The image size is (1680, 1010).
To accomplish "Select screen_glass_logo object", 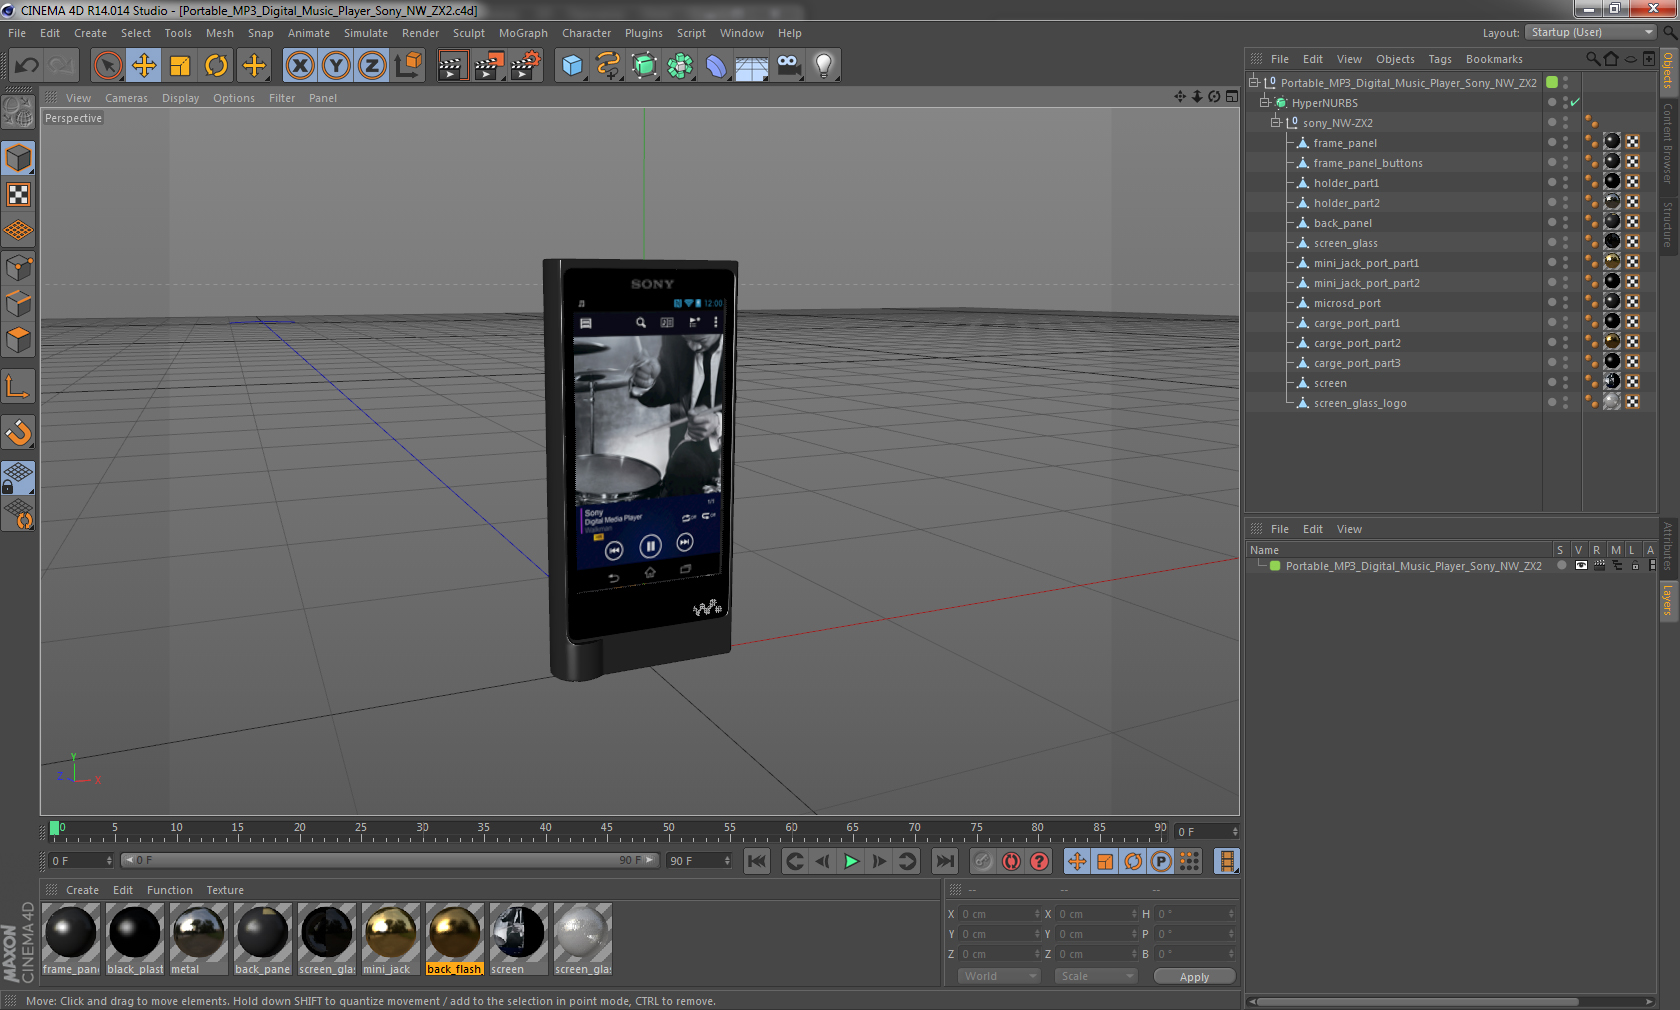I will [1360, 403].
